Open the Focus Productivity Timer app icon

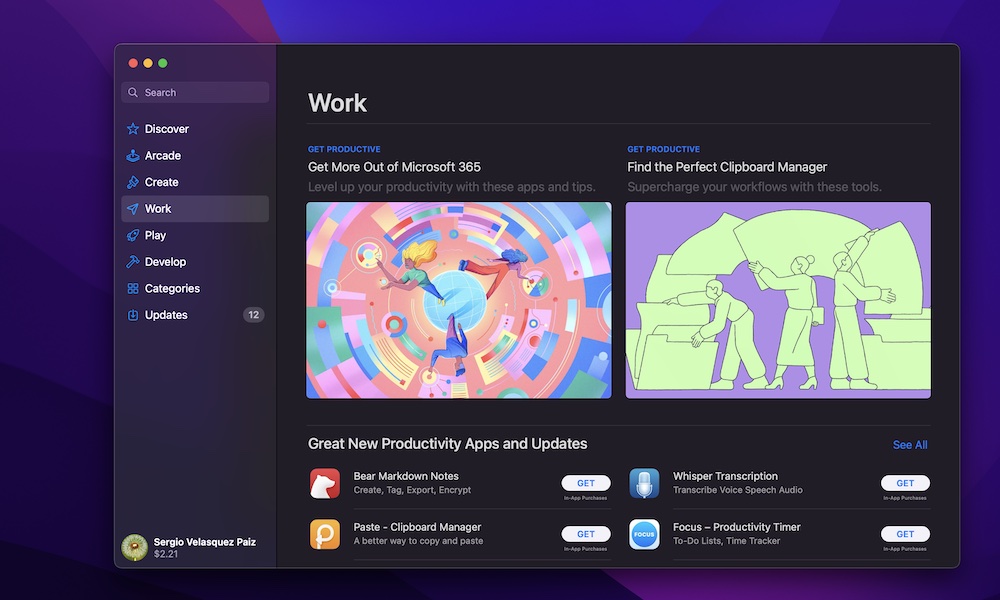point(644,534)
